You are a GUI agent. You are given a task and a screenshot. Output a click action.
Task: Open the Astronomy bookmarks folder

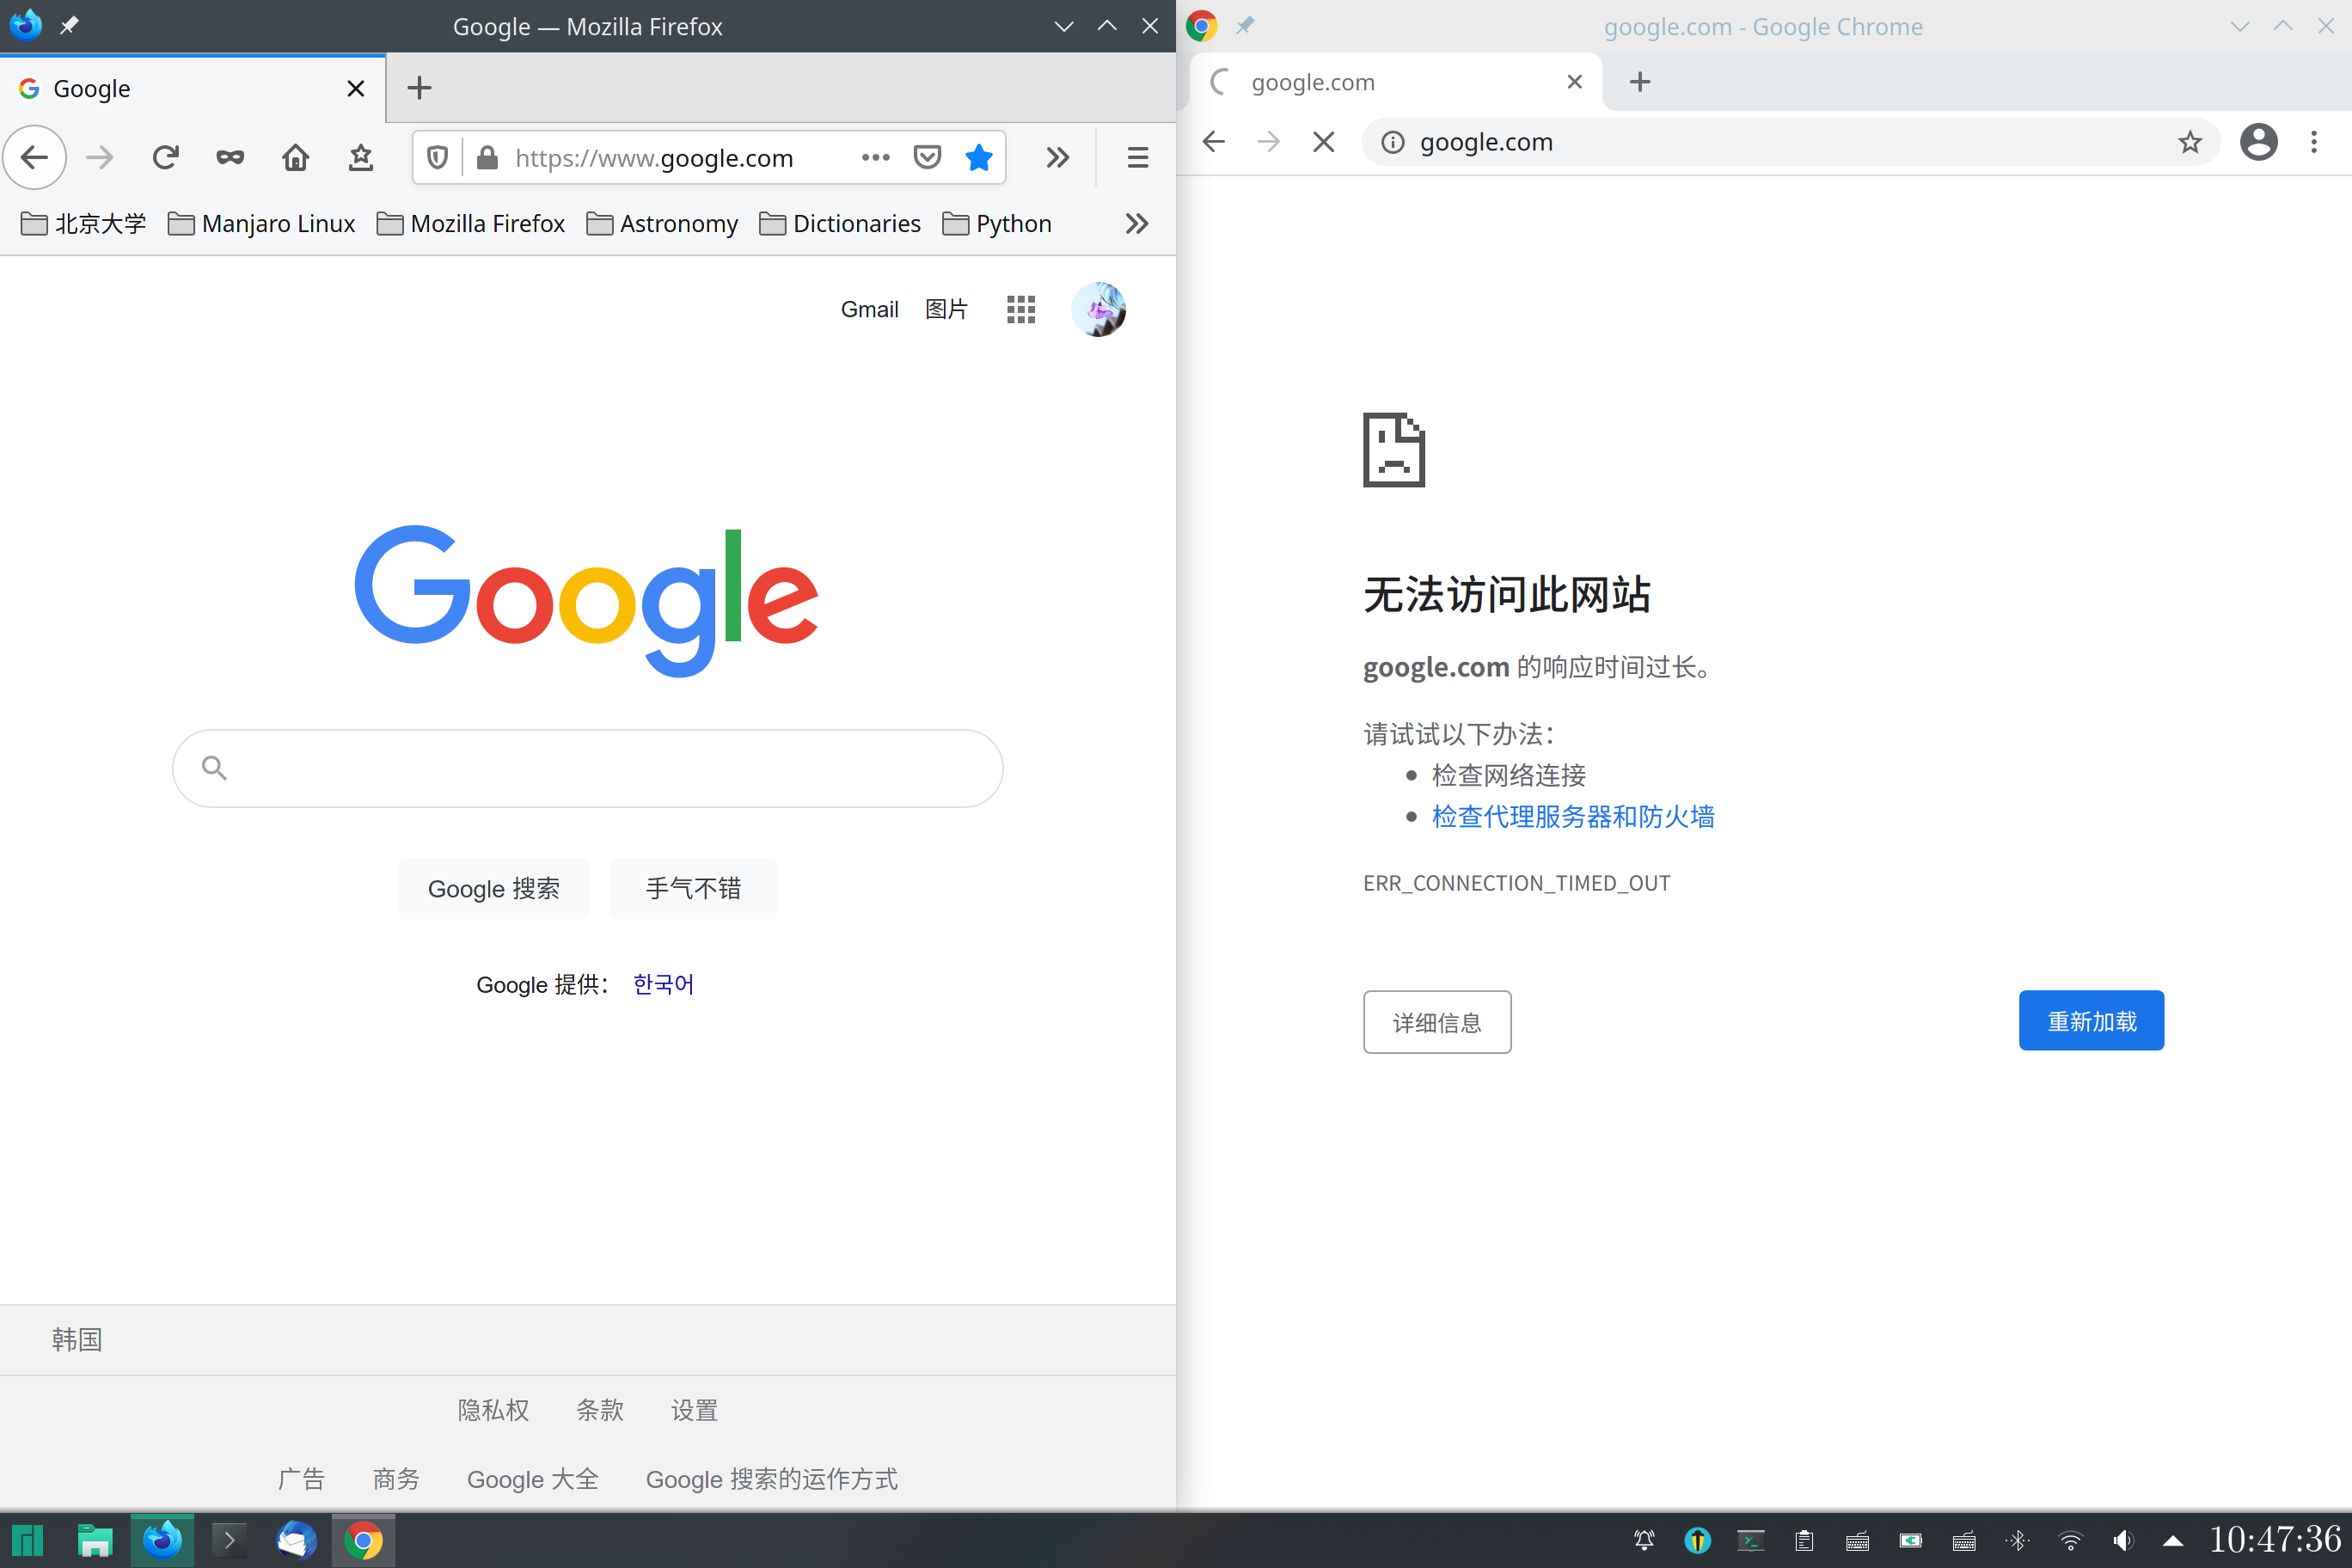(x=662, y=223)
